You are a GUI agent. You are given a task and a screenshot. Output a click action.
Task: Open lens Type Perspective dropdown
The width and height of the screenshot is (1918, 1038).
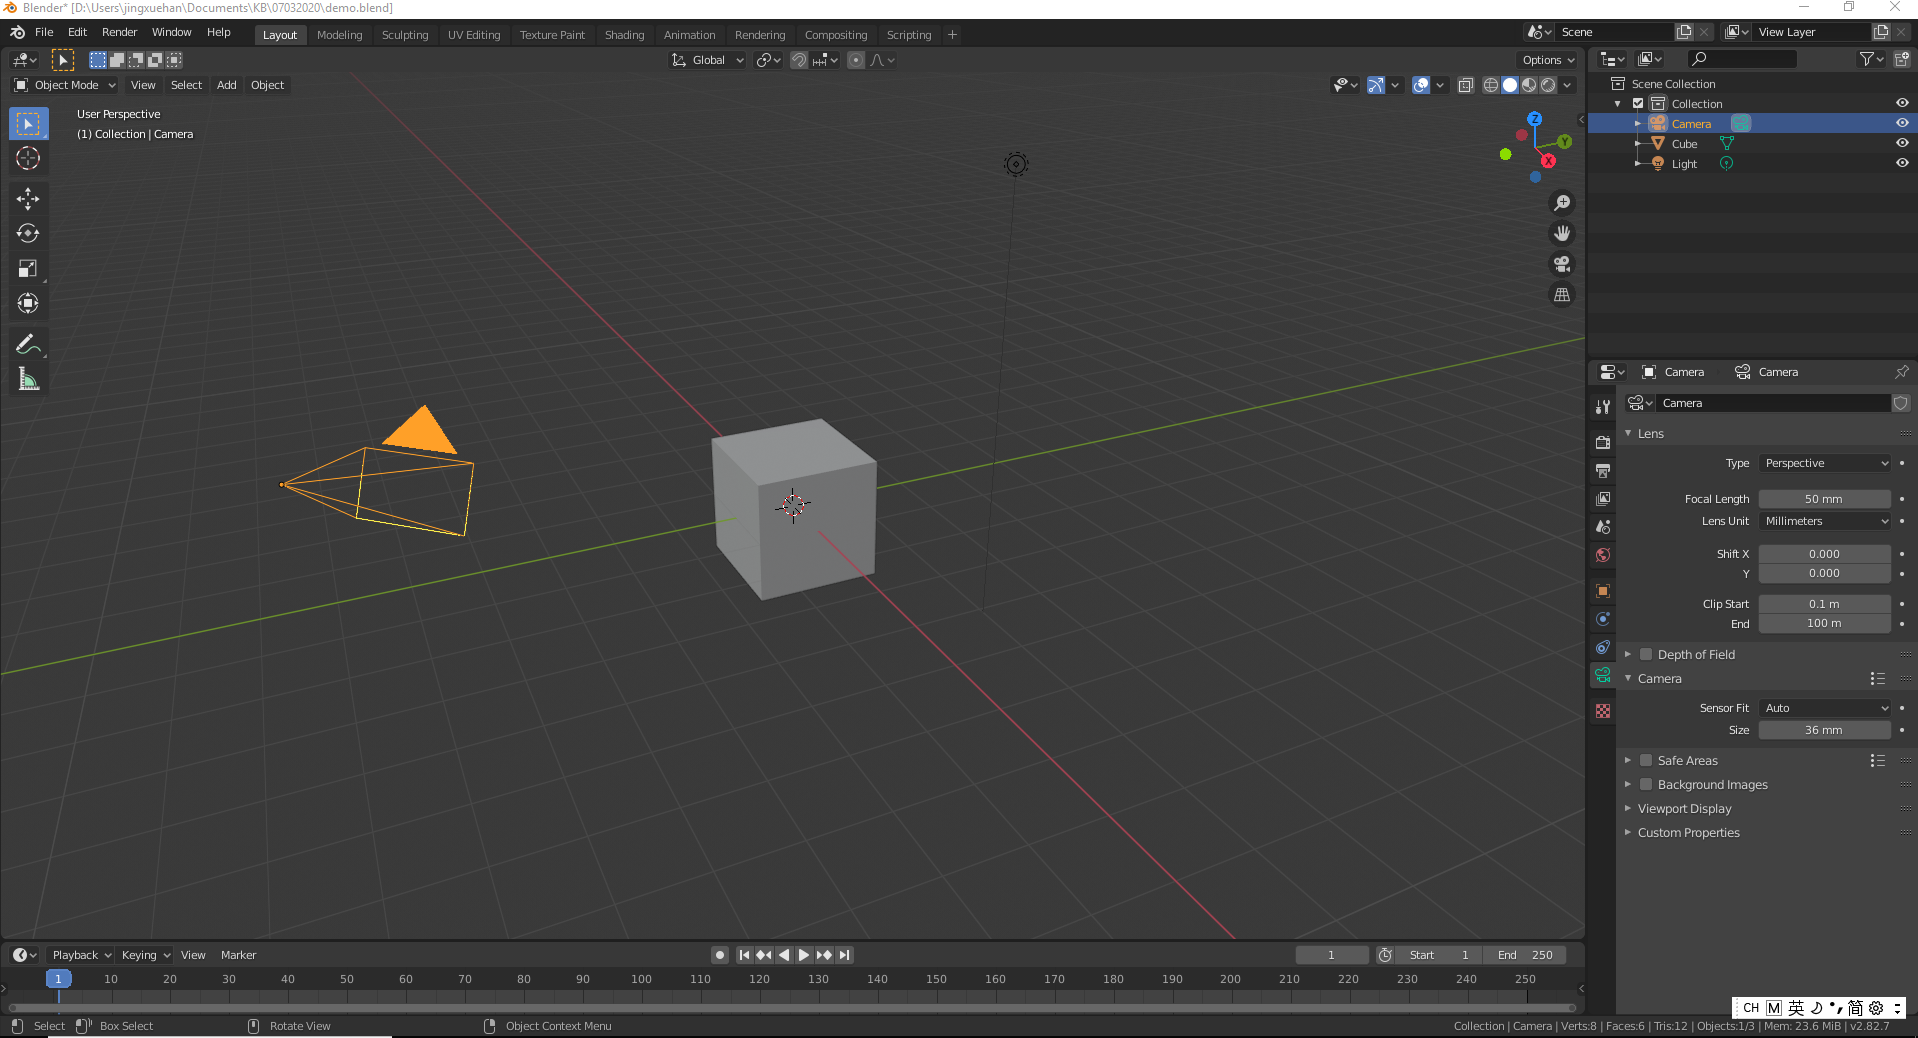click(1825, 463)
